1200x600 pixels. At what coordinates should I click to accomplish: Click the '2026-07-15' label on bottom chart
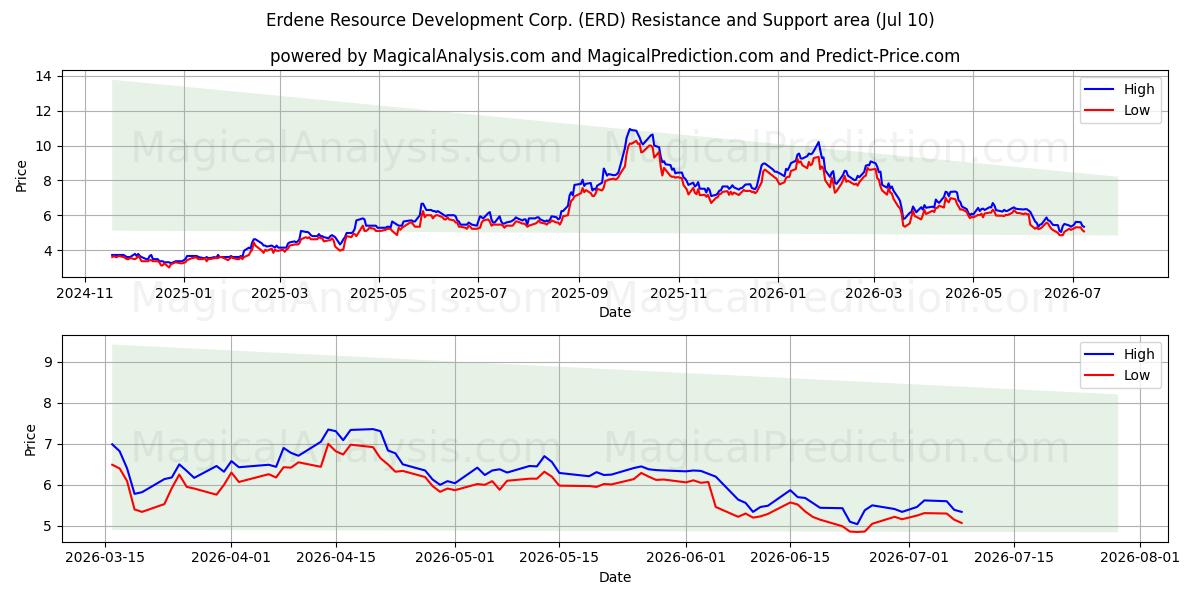point(1014,559)
